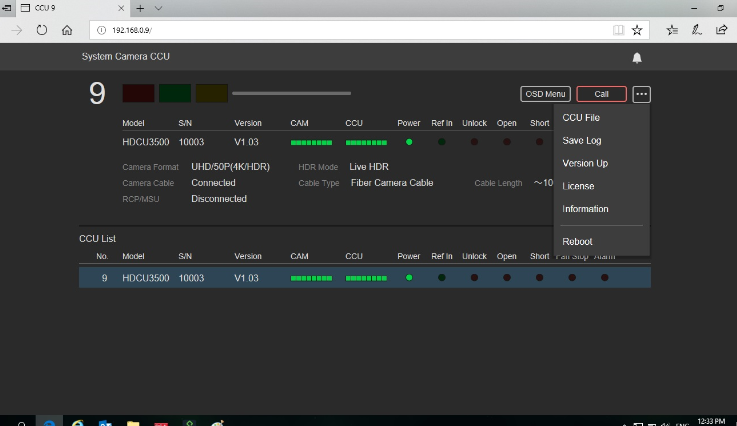Select Version Up in the menu
Screen dimensions: 737x426
(585, 163)
